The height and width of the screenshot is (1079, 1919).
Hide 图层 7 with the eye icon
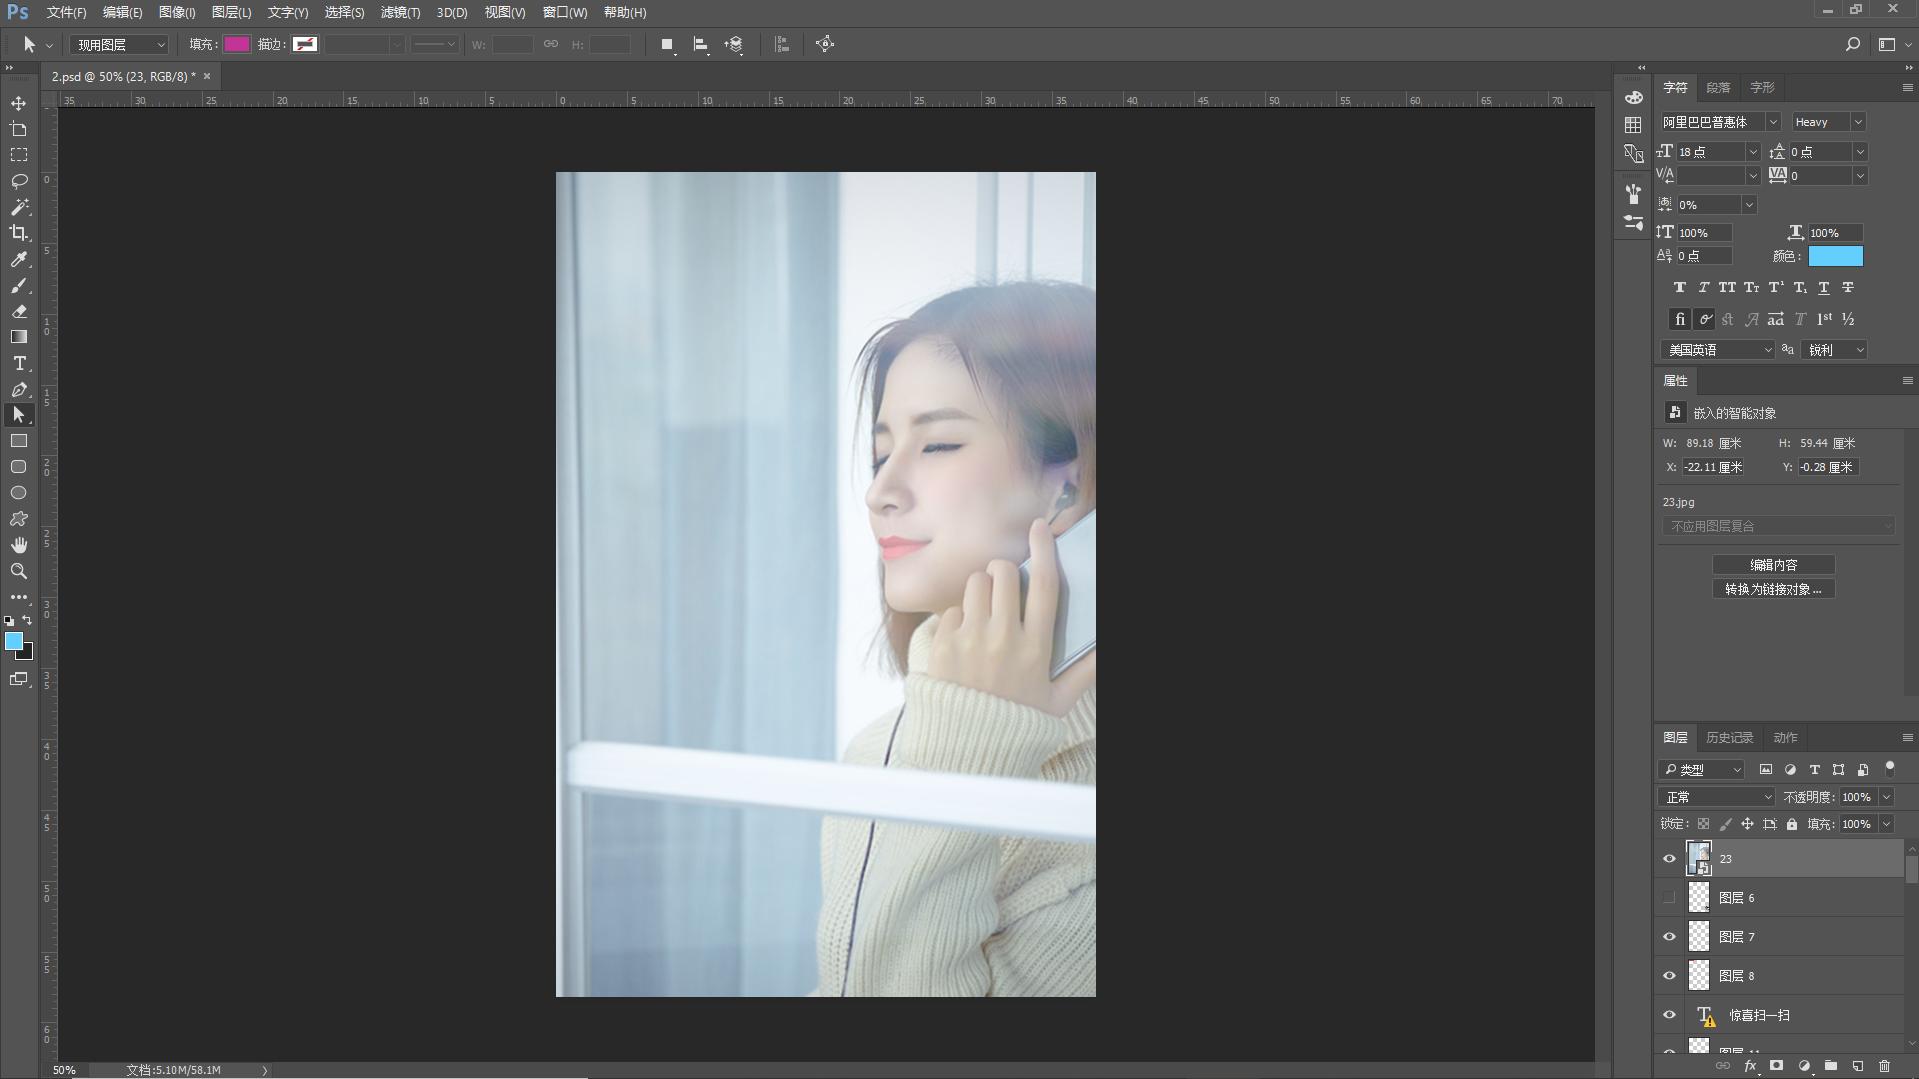[x=1669, y=937]
